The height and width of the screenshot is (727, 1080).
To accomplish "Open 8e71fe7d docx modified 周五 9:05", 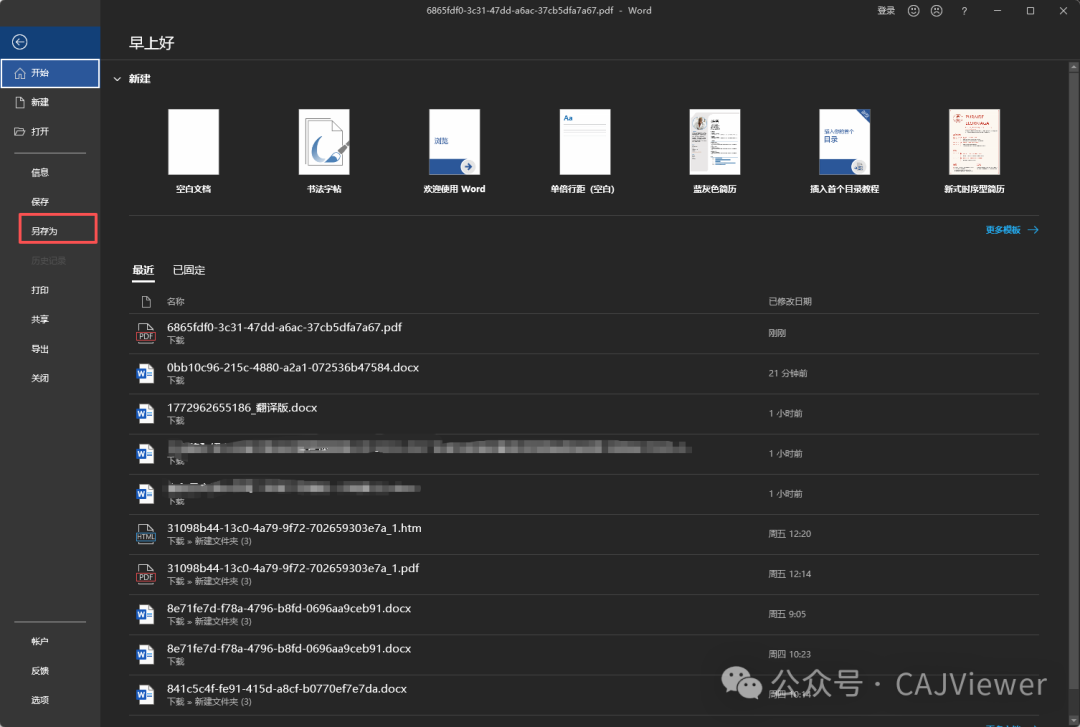I will 584,614.
